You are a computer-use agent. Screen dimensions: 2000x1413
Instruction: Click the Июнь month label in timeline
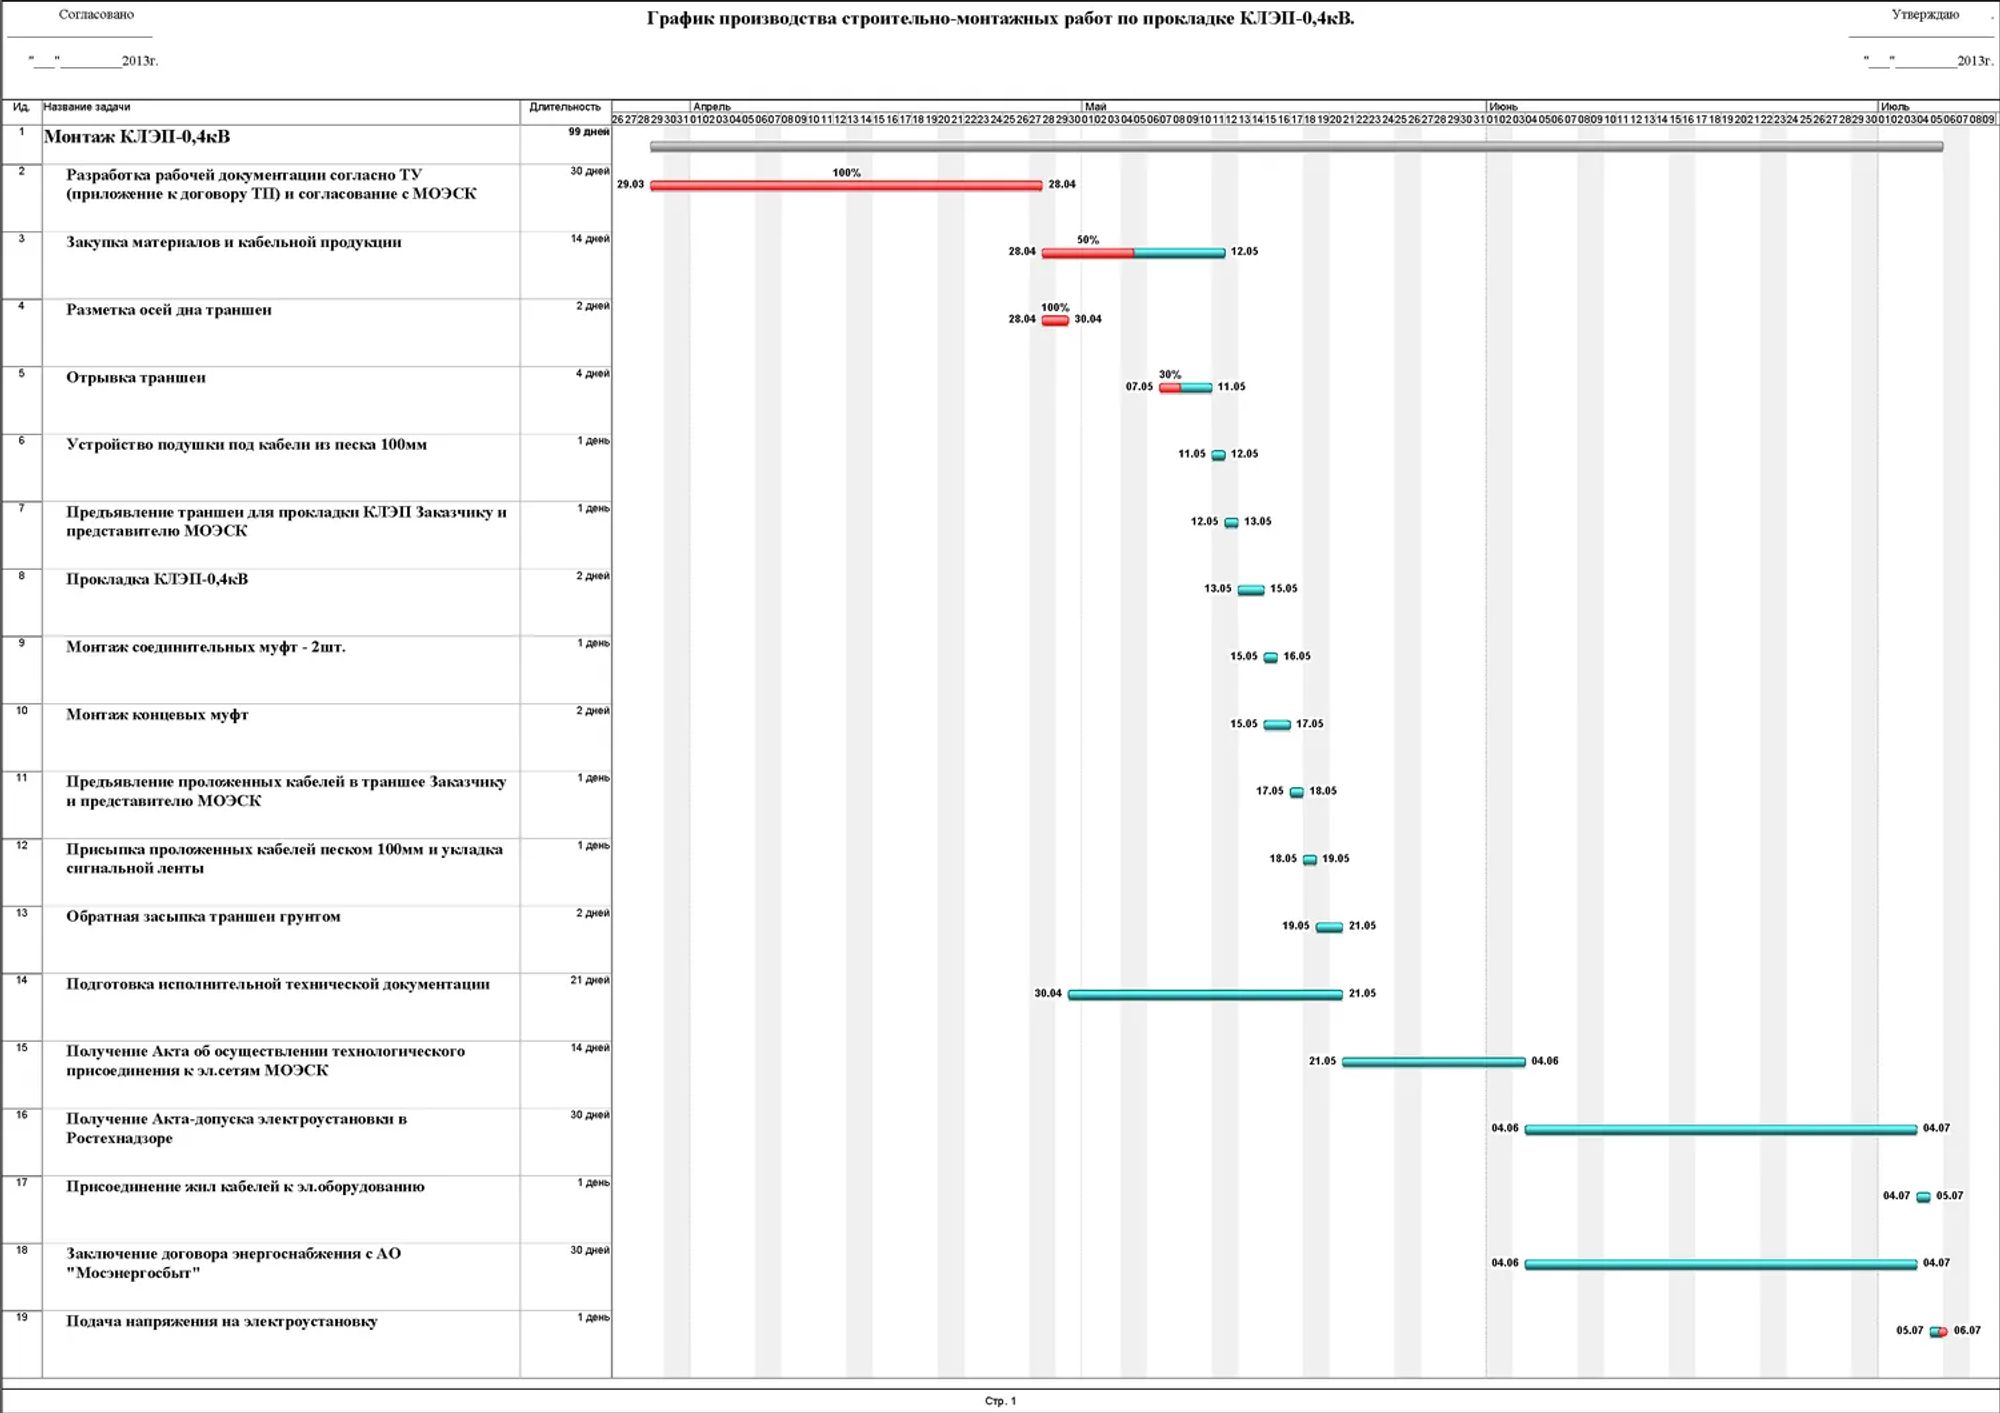1503,106
